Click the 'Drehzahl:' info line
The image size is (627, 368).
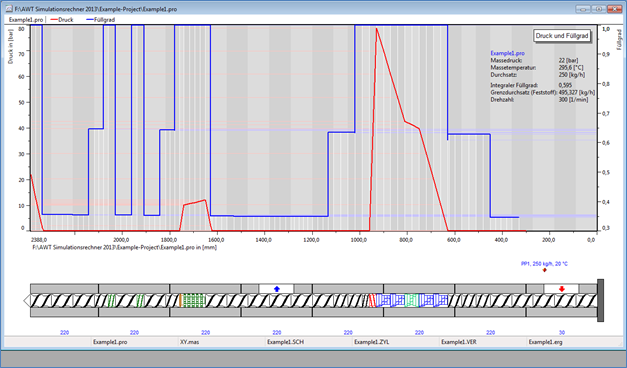pos(502,100)
